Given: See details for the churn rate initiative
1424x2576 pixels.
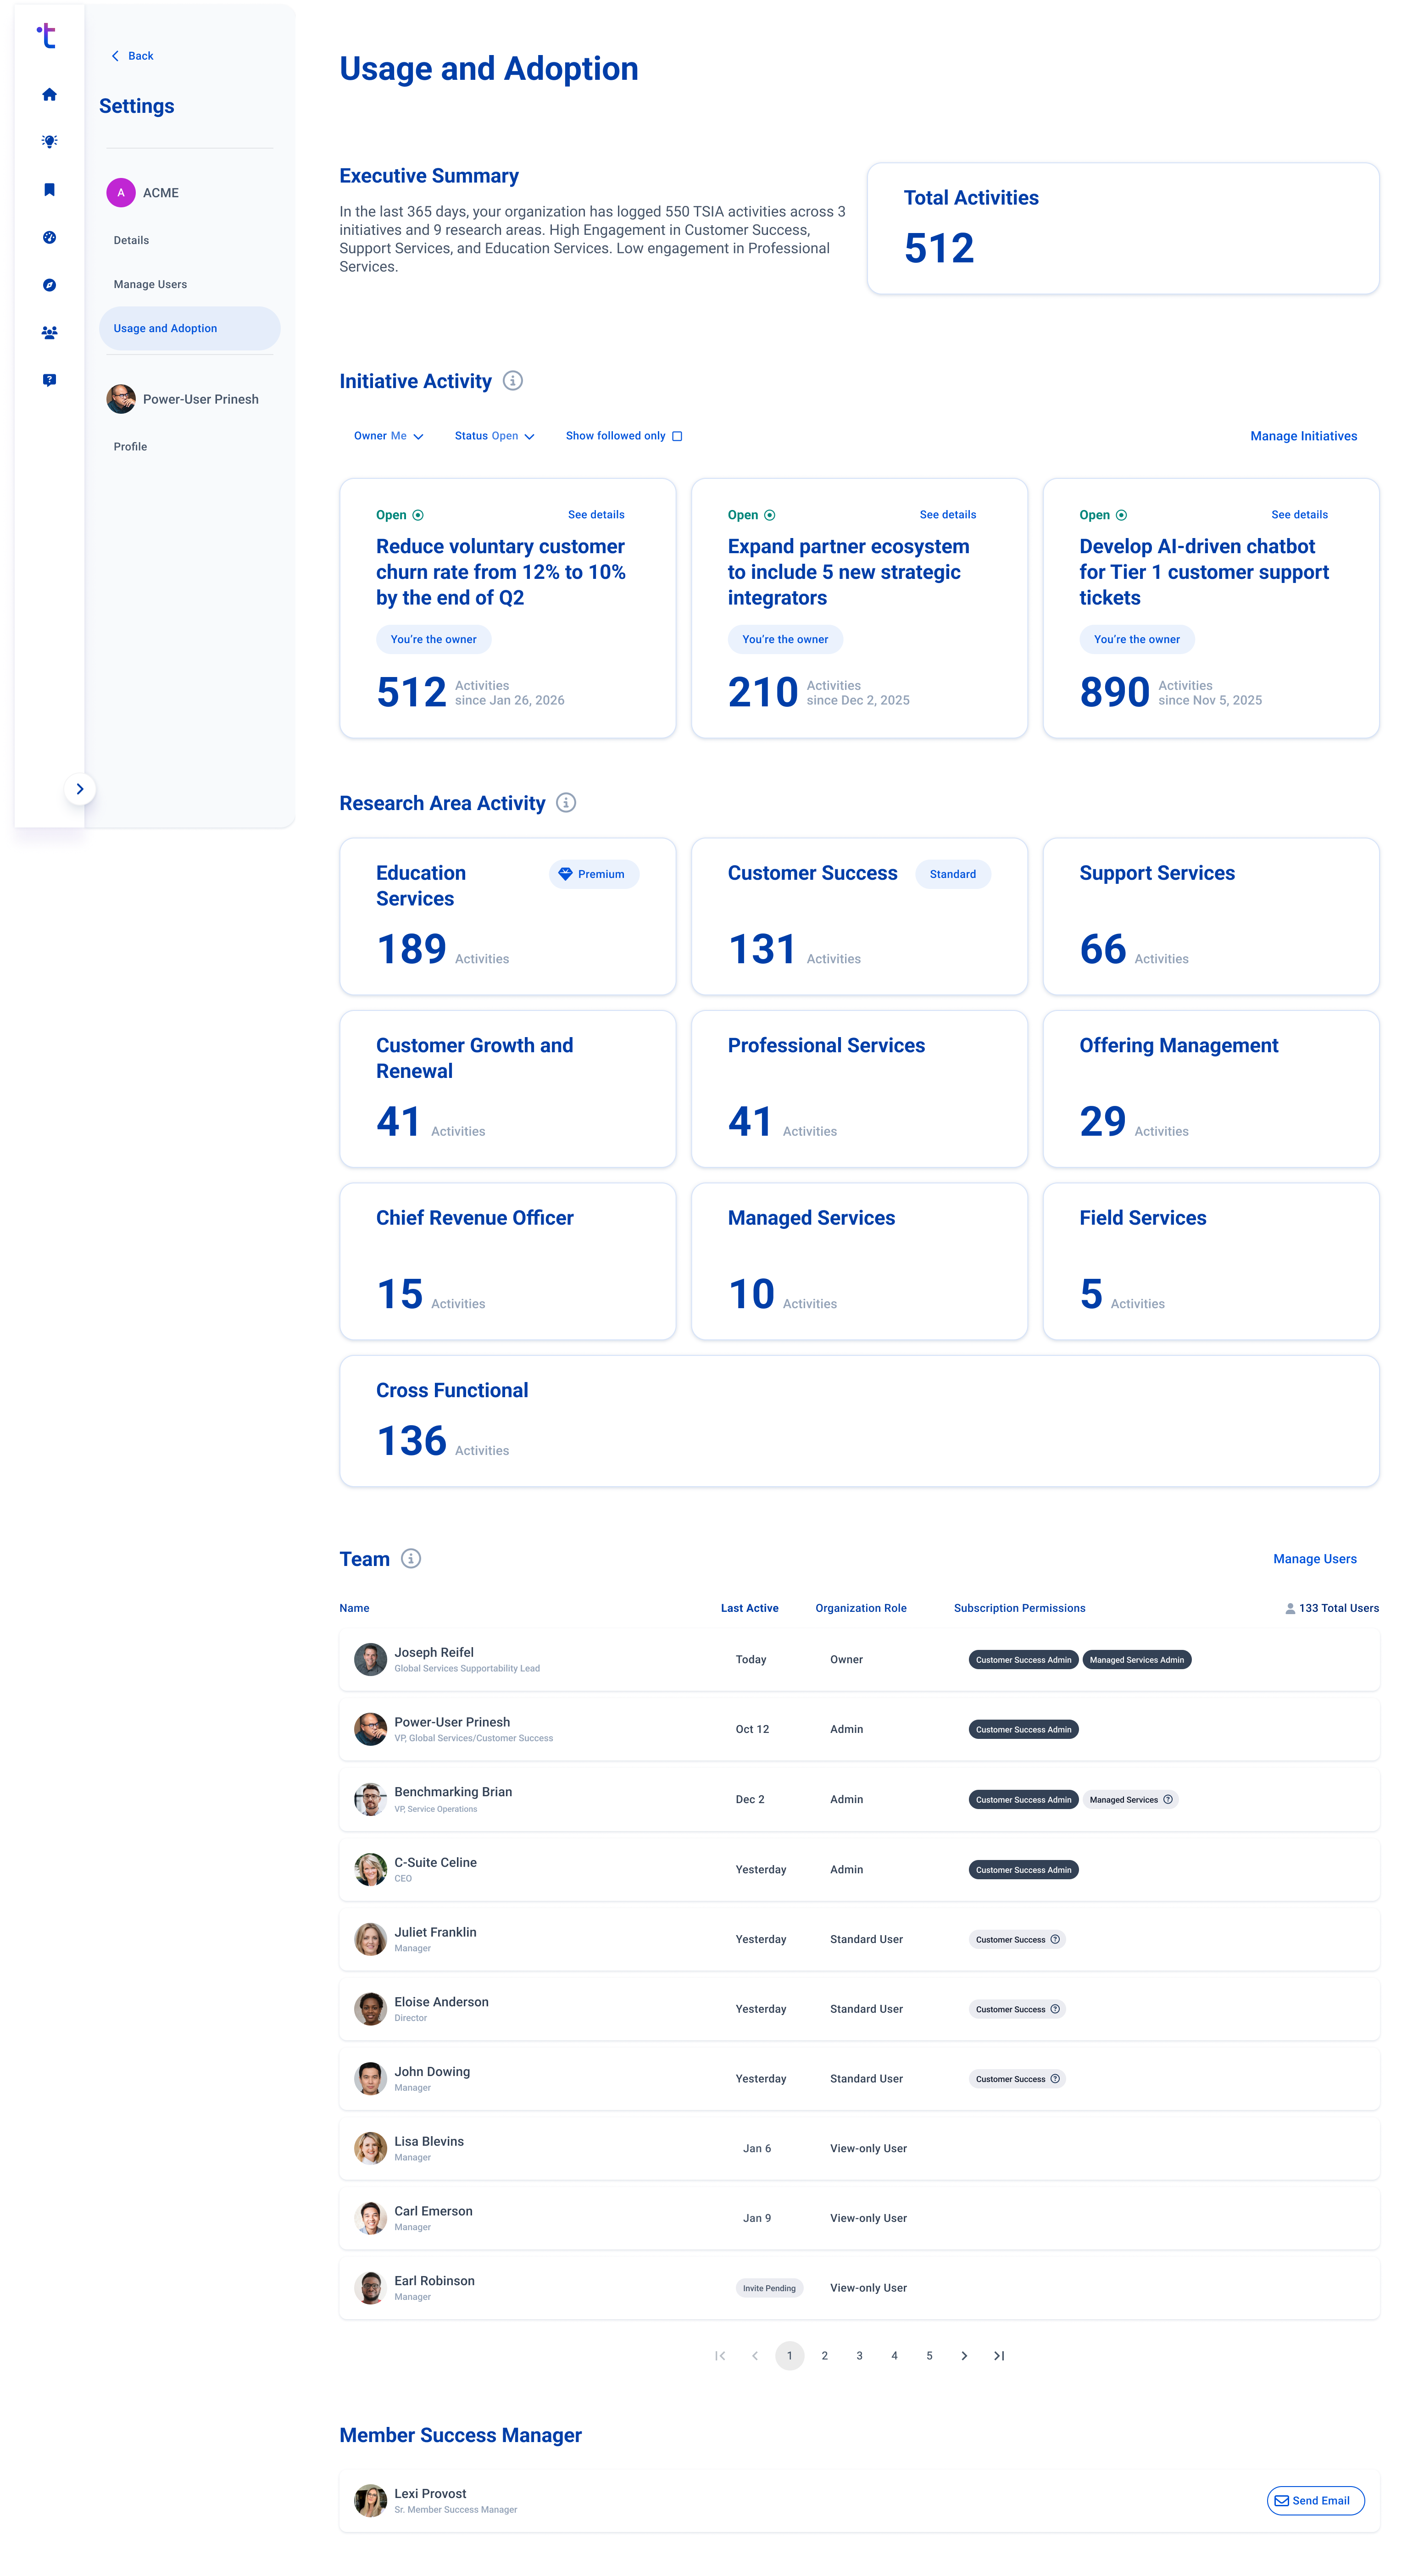Looking at the screenshot, I should [x=596, y=515].
